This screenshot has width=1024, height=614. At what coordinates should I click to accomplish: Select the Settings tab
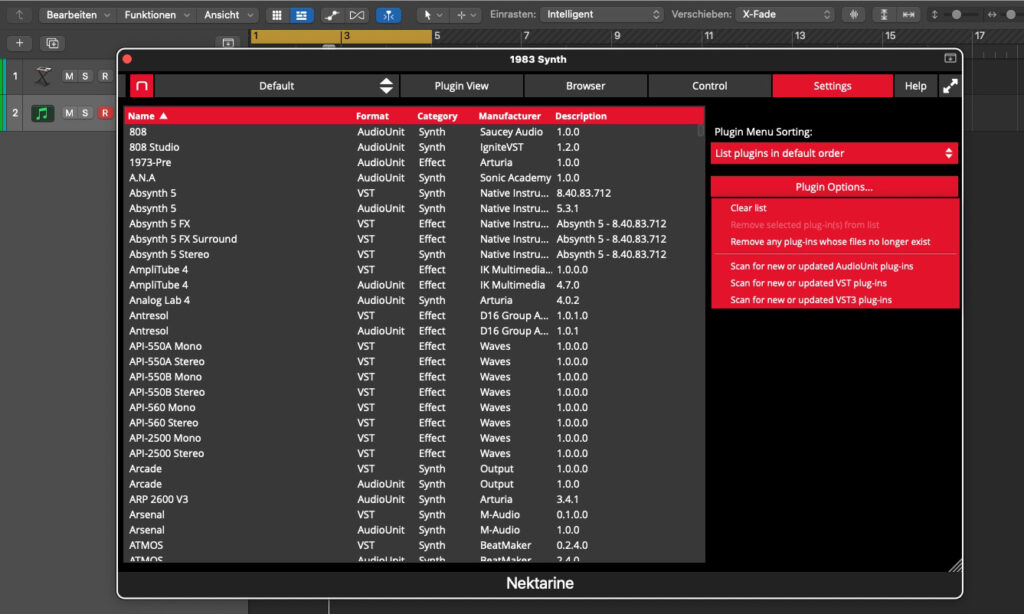832,86
